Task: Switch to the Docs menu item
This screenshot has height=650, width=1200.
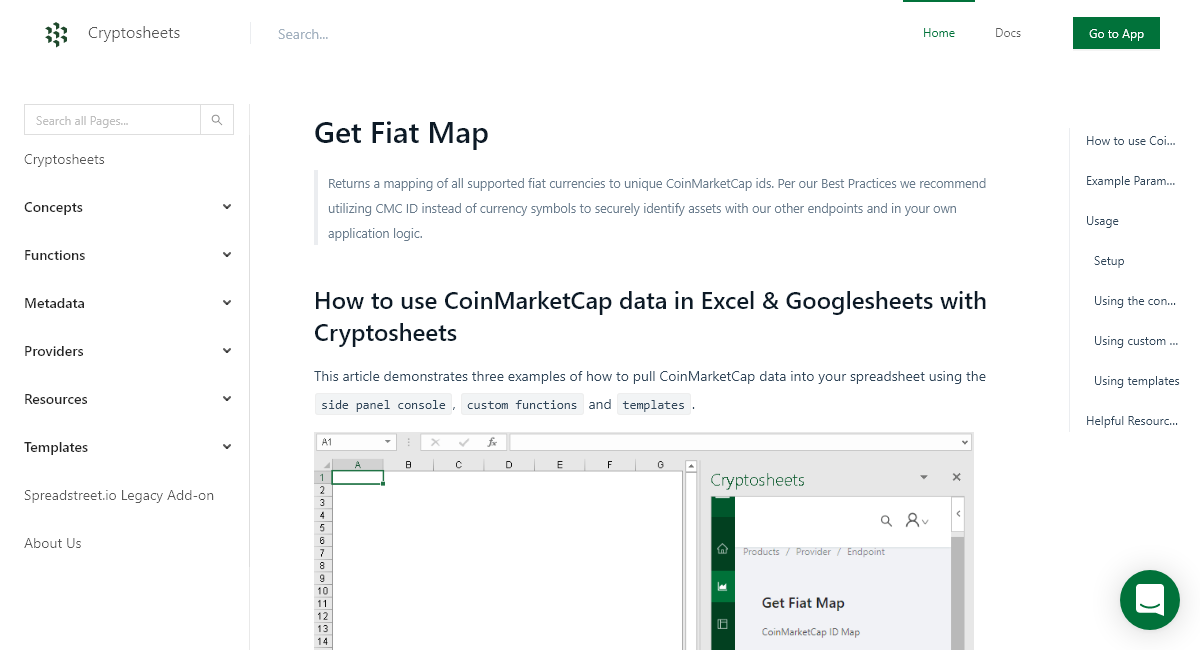Action: click(1007, 33)
